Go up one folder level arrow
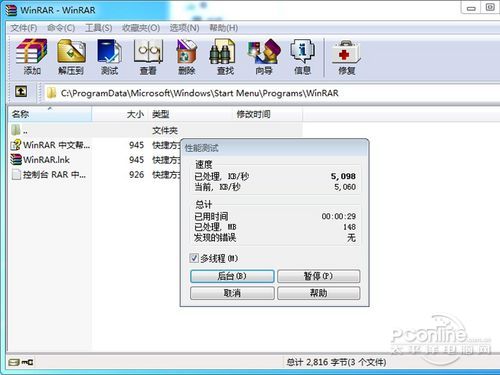The image size is (500, 375). [21, 91]
